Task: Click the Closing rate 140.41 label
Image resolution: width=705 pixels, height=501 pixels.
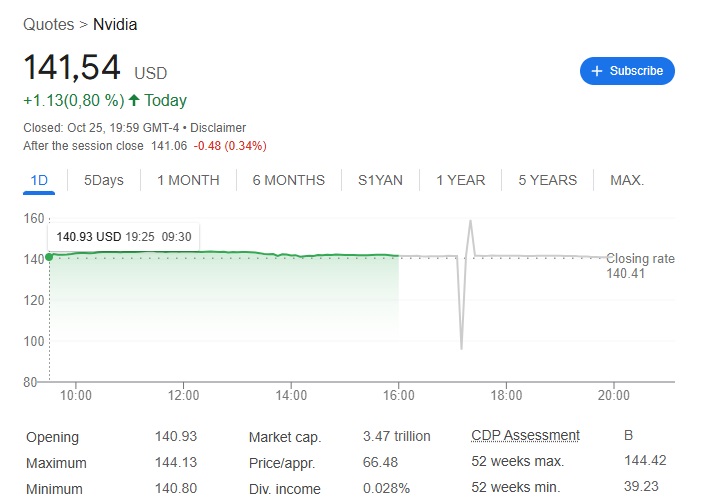Action: pos(640,265)
